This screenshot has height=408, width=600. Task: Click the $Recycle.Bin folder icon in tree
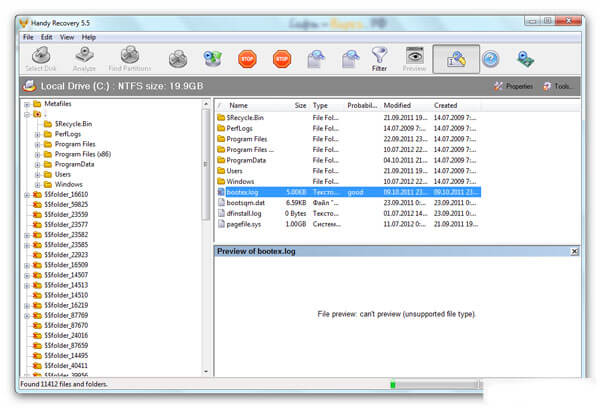pos(48,124)
